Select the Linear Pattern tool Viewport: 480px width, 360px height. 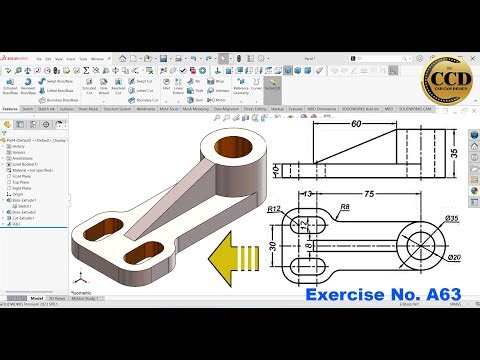coord(178,86)
